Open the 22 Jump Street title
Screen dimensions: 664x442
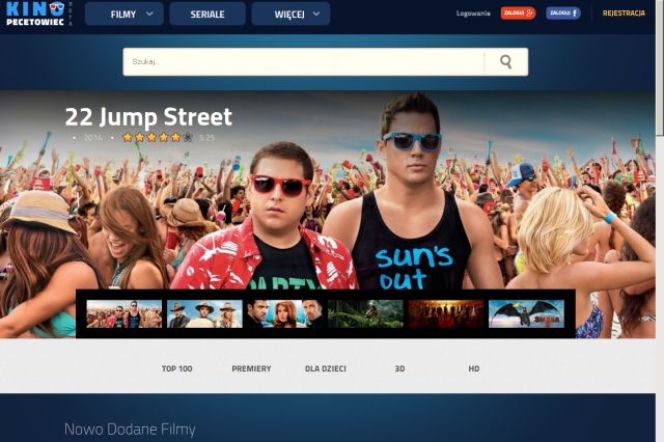coord(149,117)
